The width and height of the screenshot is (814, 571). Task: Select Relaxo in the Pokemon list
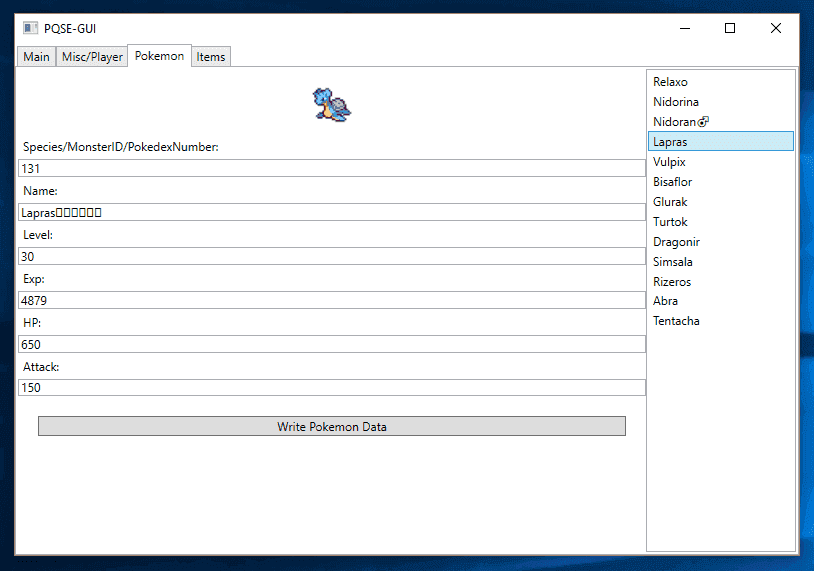point(721,82)
